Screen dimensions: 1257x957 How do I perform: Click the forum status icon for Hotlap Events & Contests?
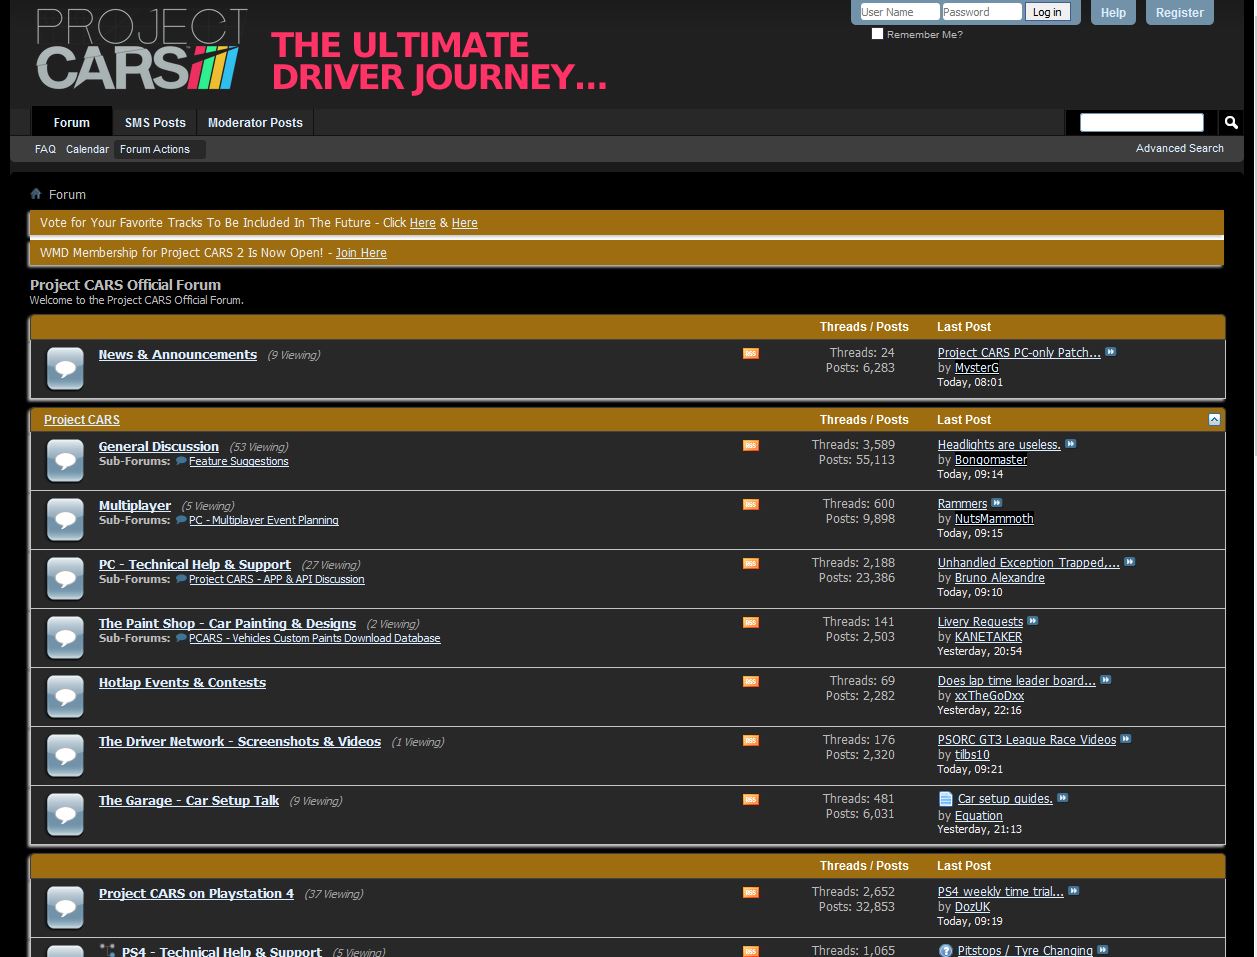pyautogui.click(x=65, y=697)
